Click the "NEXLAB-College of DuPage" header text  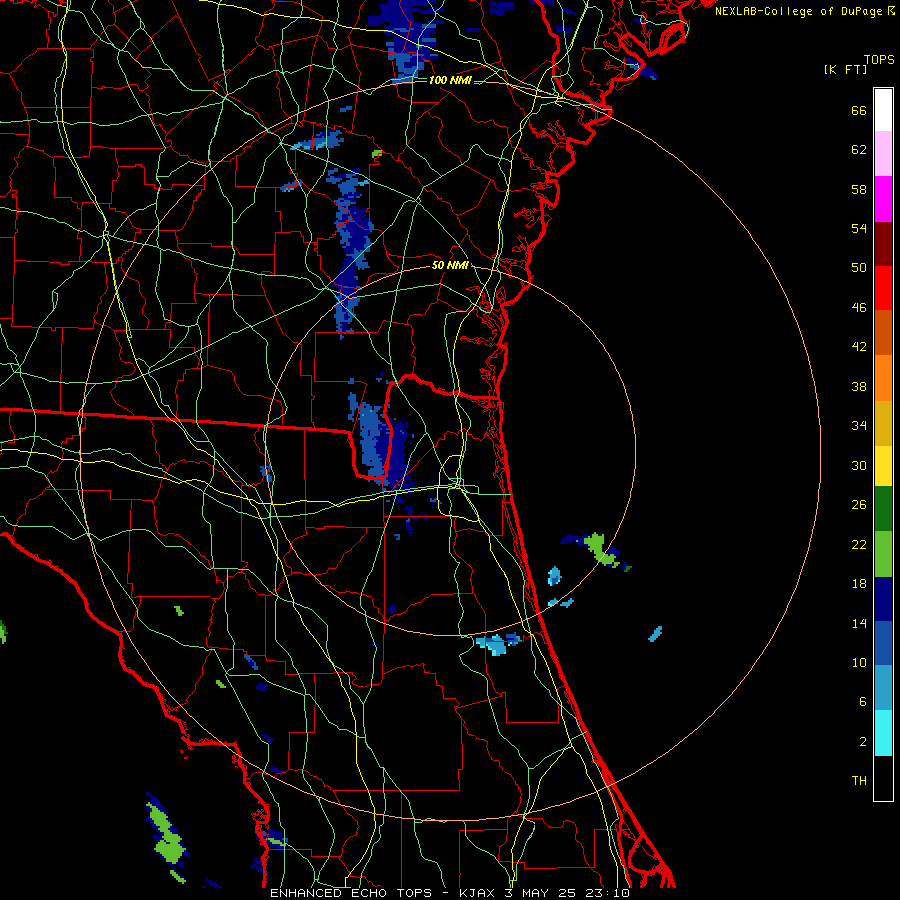pos(798,11)
